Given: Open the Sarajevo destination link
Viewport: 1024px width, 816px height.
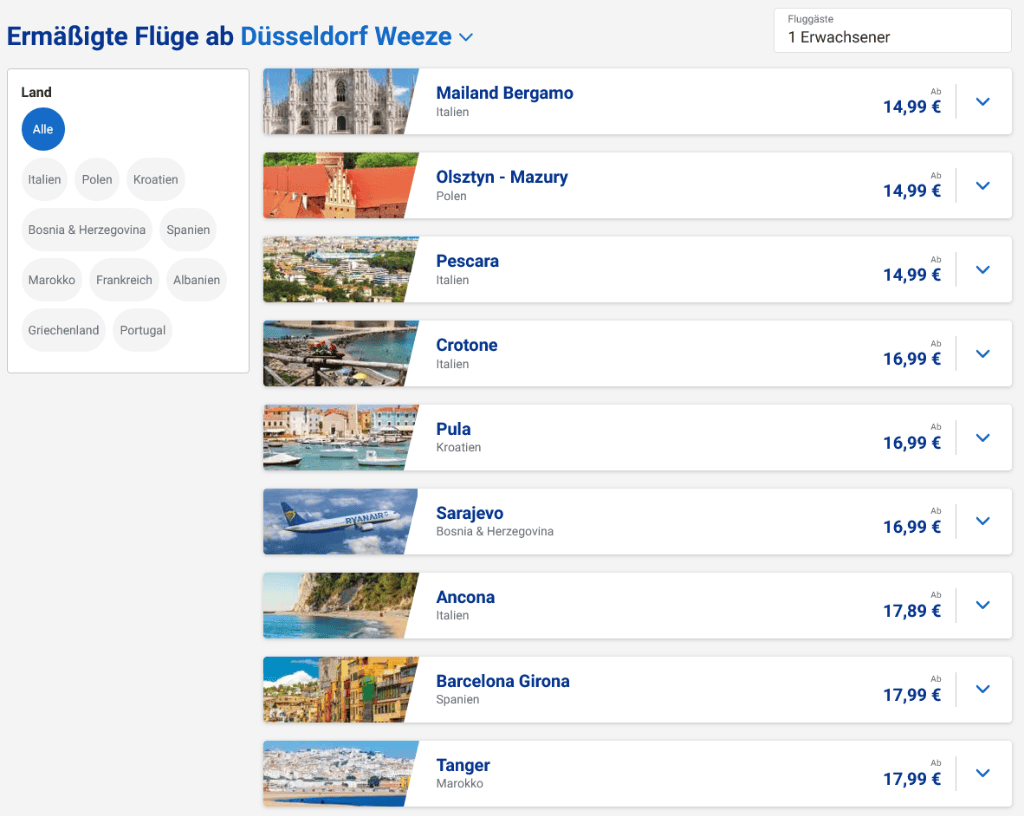Looking at the screenshot, I should (470, 513).
